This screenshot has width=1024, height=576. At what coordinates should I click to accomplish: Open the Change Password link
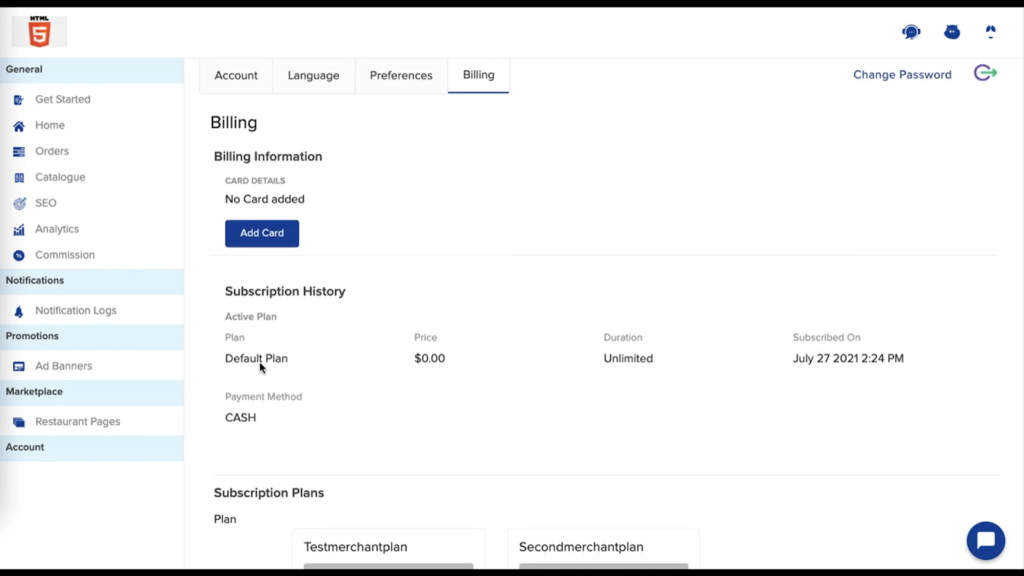coord(901,74)
